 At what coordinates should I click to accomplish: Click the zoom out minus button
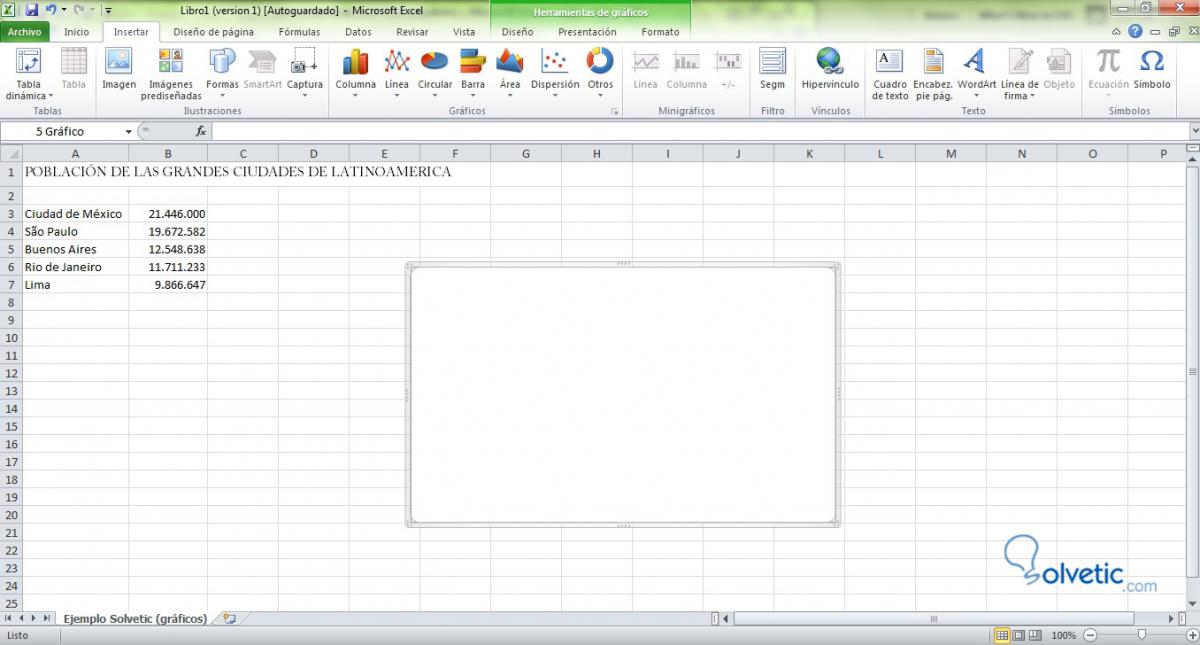[x=1090, y=635]
